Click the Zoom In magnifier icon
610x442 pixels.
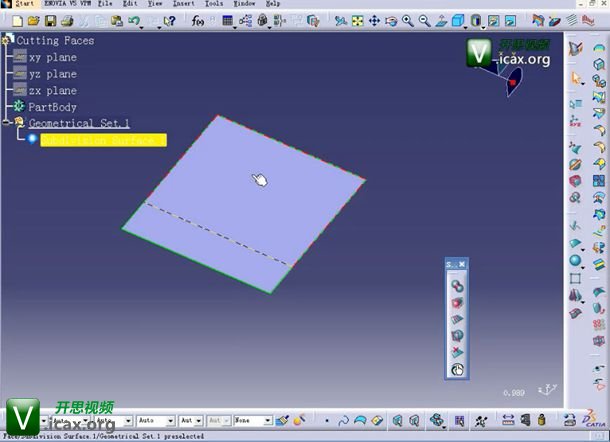click(408, 20)
